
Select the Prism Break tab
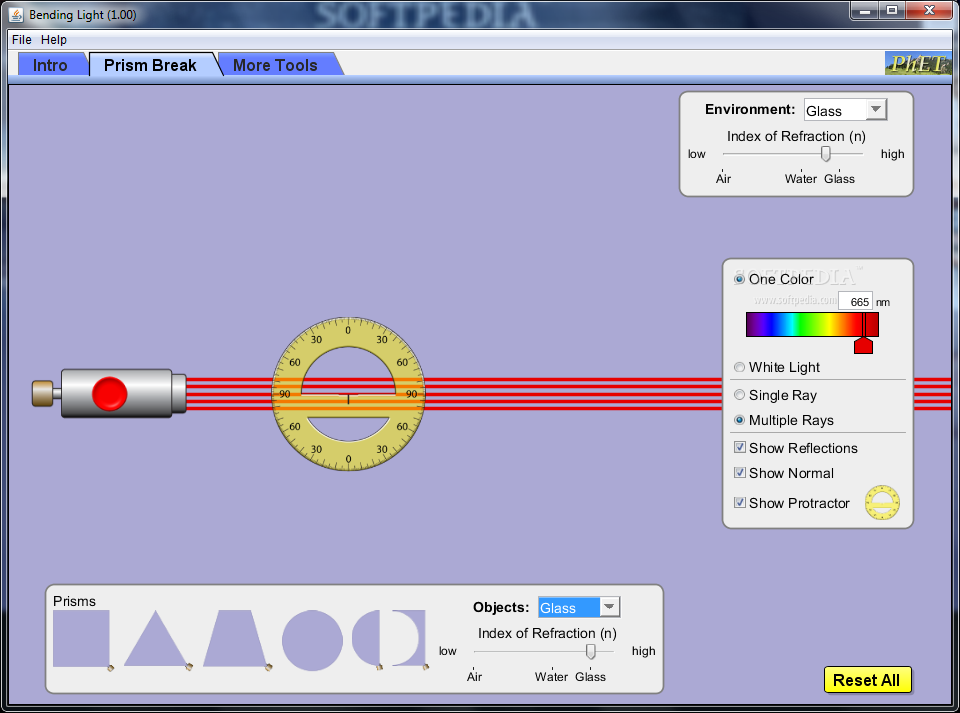(150, 65)
